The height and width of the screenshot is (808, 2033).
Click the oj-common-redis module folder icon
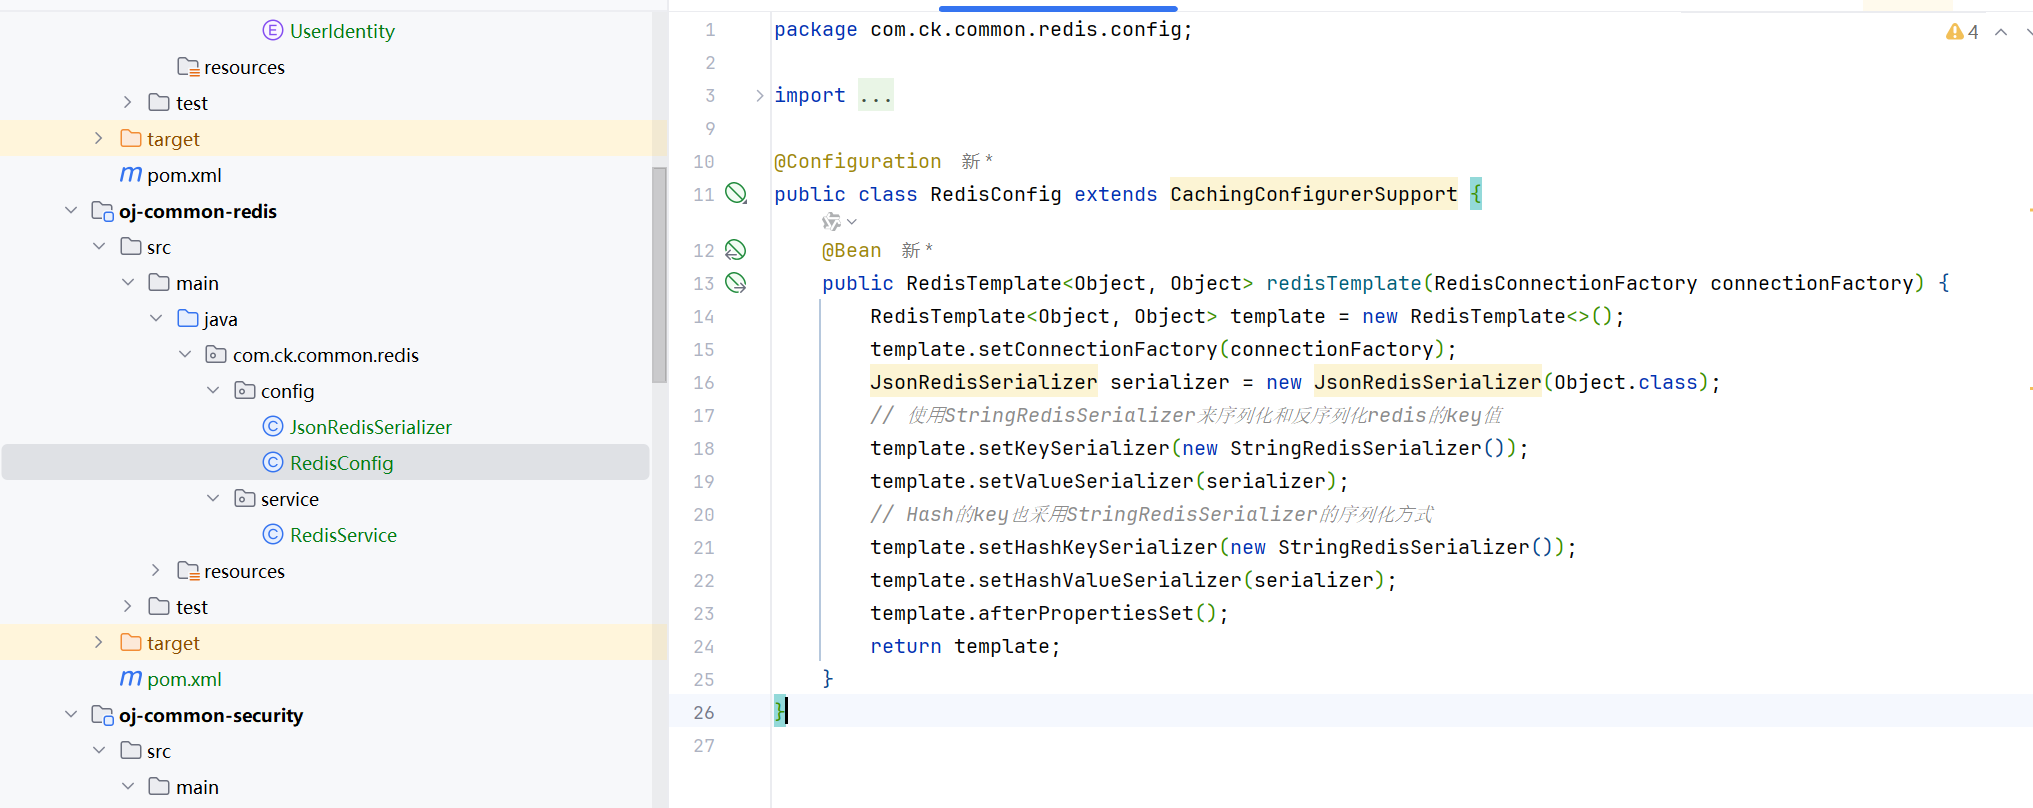102,211
